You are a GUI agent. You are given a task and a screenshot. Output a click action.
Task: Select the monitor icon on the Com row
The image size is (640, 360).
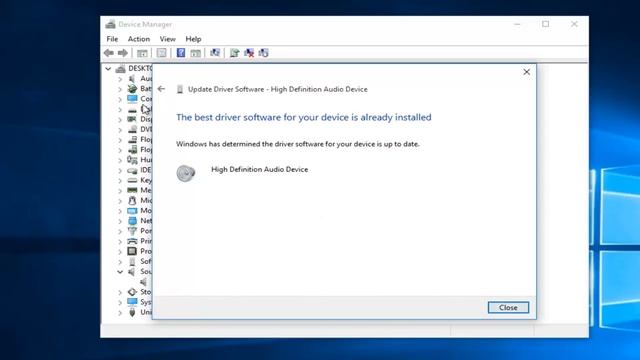(x=132, y=99)
